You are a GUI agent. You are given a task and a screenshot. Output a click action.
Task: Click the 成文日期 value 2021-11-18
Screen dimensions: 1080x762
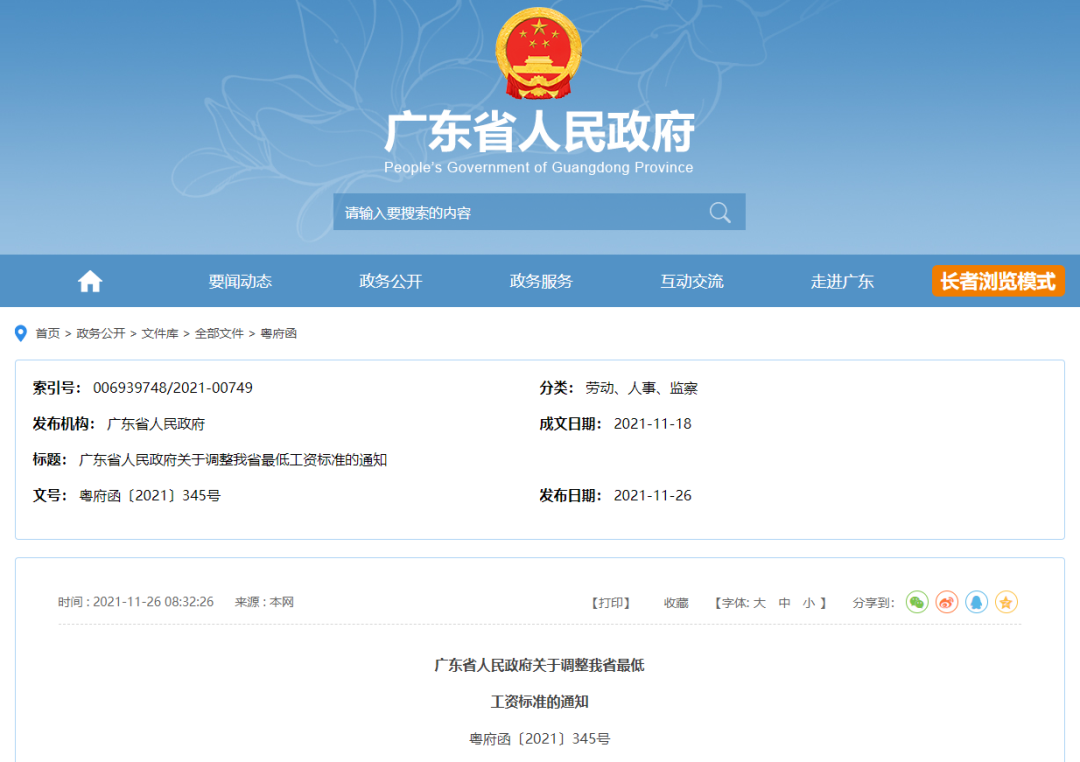point(652,424)
